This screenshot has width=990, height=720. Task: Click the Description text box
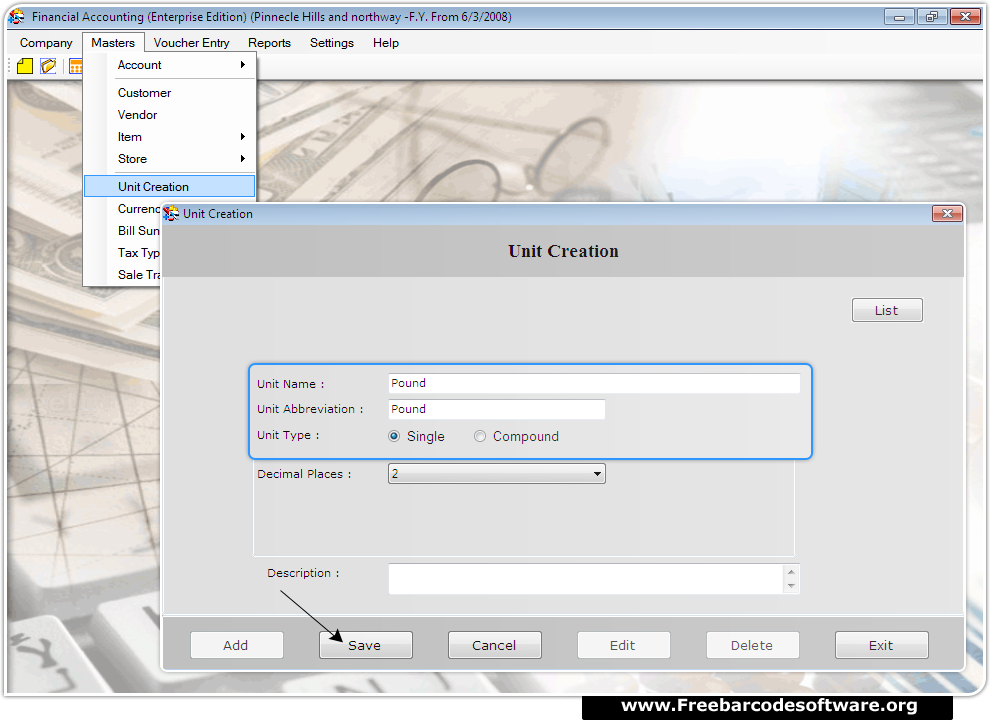(x=586, y=579)
